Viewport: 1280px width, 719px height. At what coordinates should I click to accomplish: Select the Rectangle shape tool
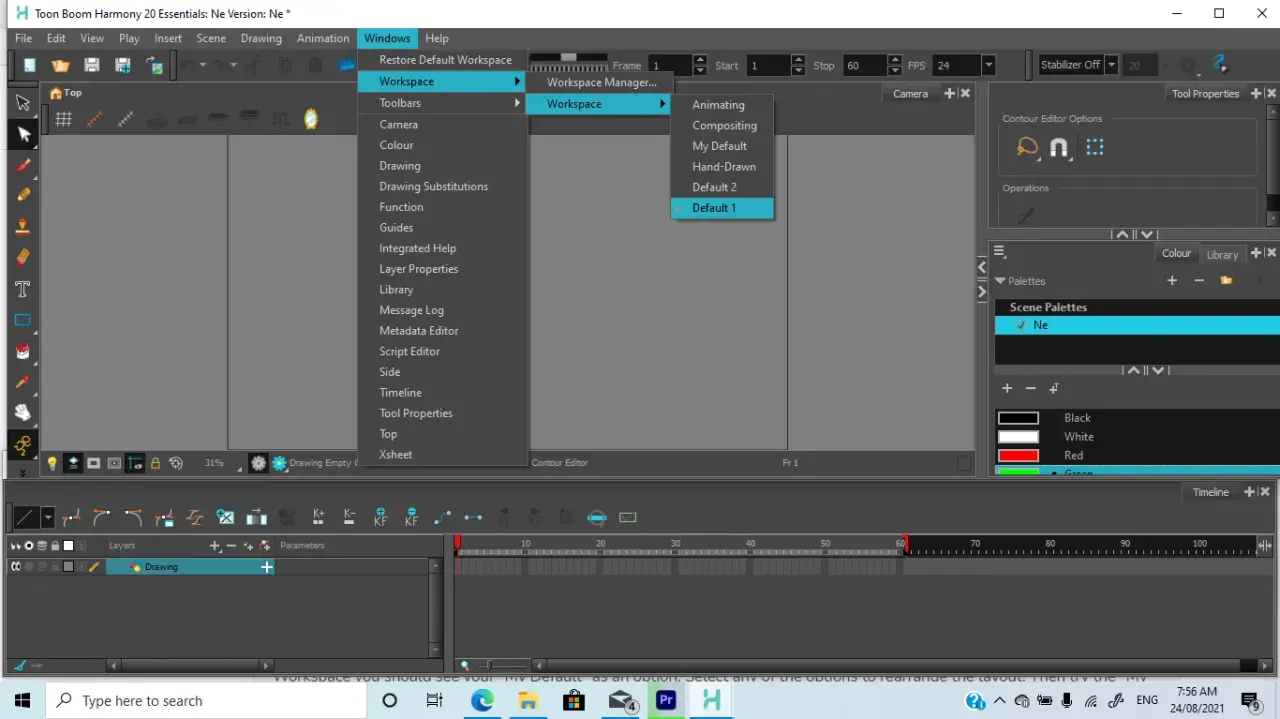pos(23,320)
